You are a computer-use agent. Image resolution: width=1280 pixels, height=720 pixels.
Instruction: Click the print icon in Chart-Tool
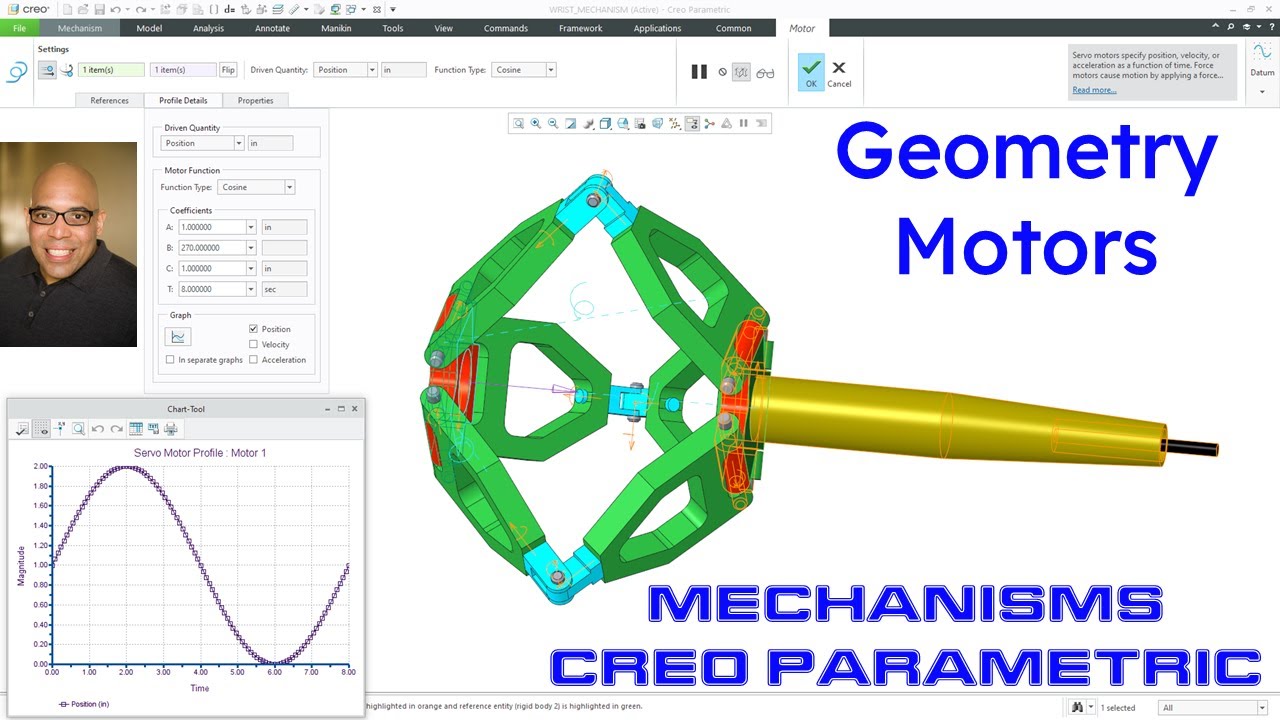coord(171,429)
